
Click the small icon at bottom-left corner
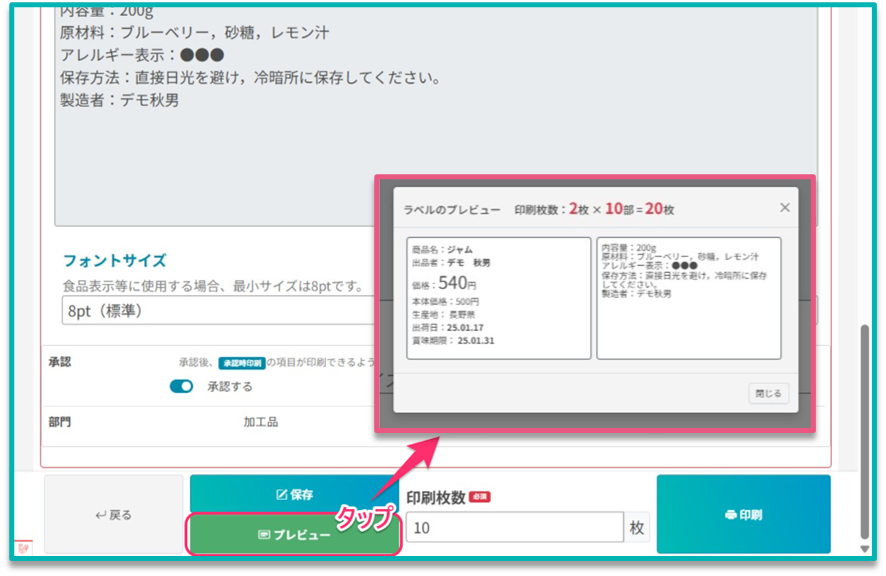click(22, 548)
